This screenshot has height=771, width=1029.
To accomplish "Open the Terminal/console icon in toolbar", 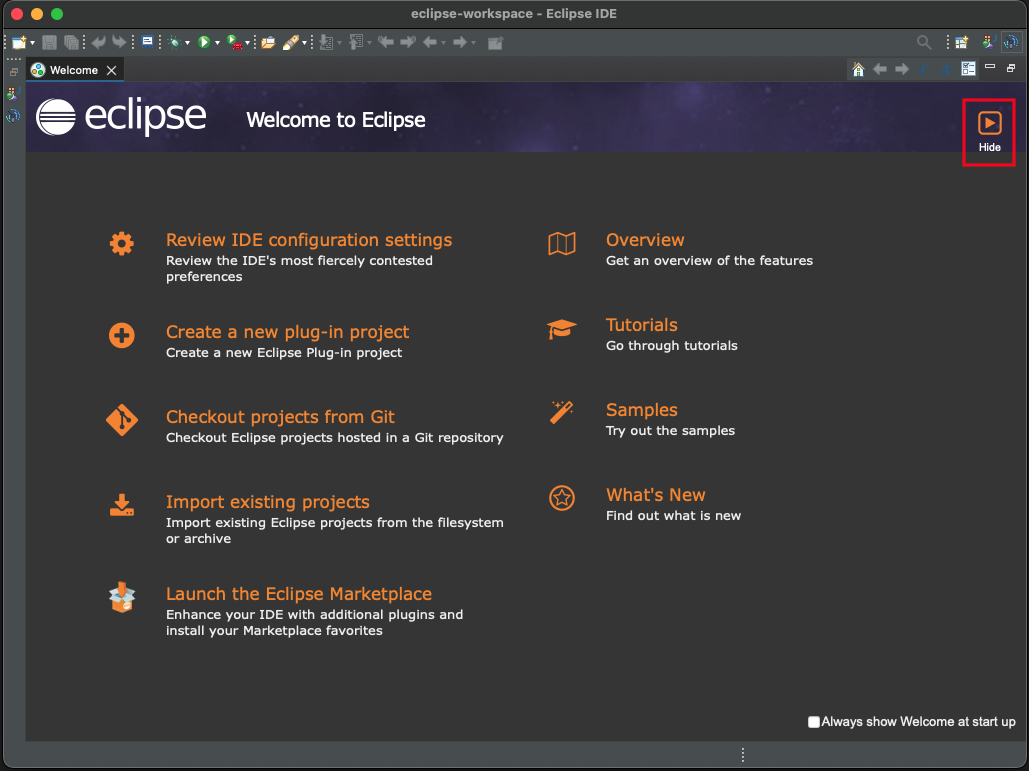I will click(x=148, y=42).
